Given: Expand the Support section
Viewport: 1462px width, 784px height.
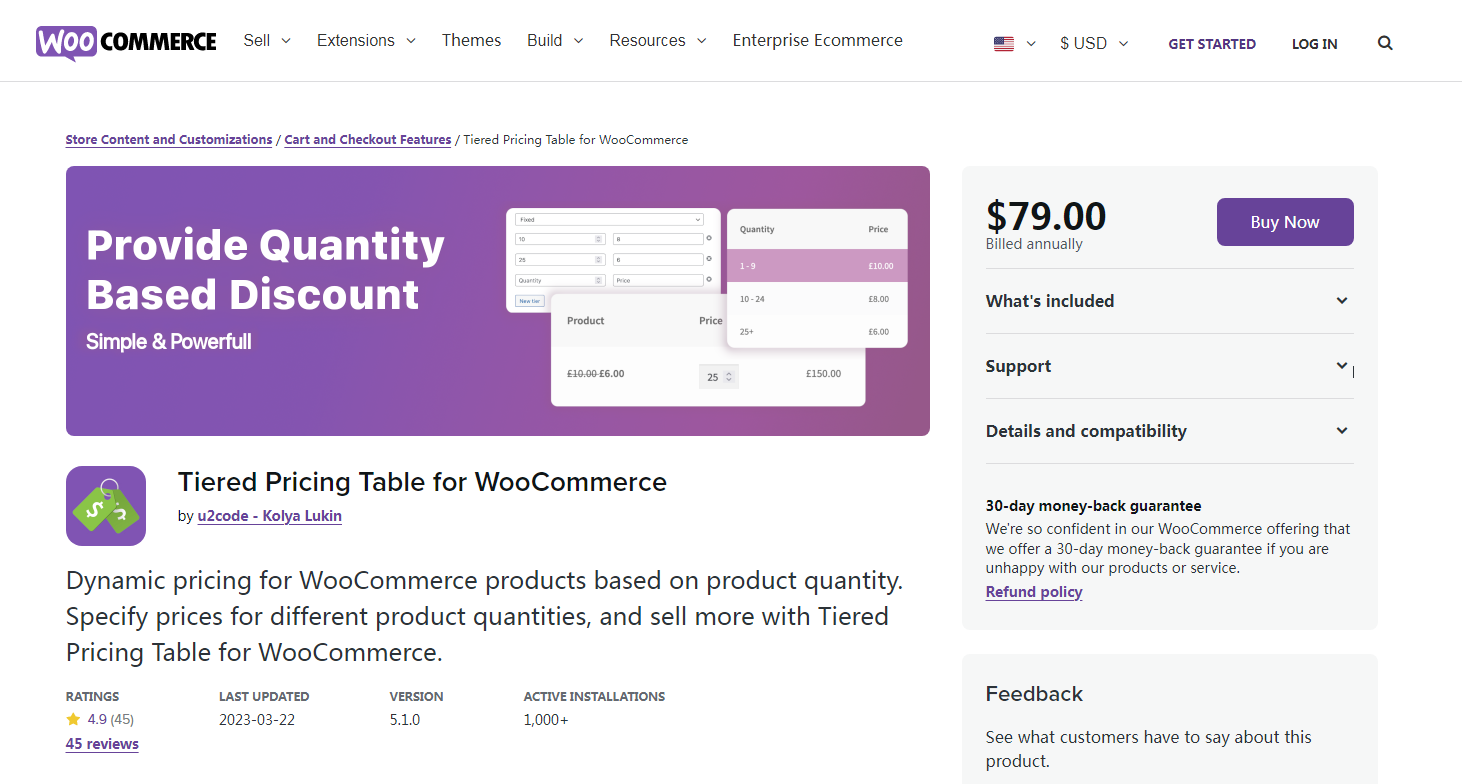Looking at the screenshot, I should (1169, 366).
